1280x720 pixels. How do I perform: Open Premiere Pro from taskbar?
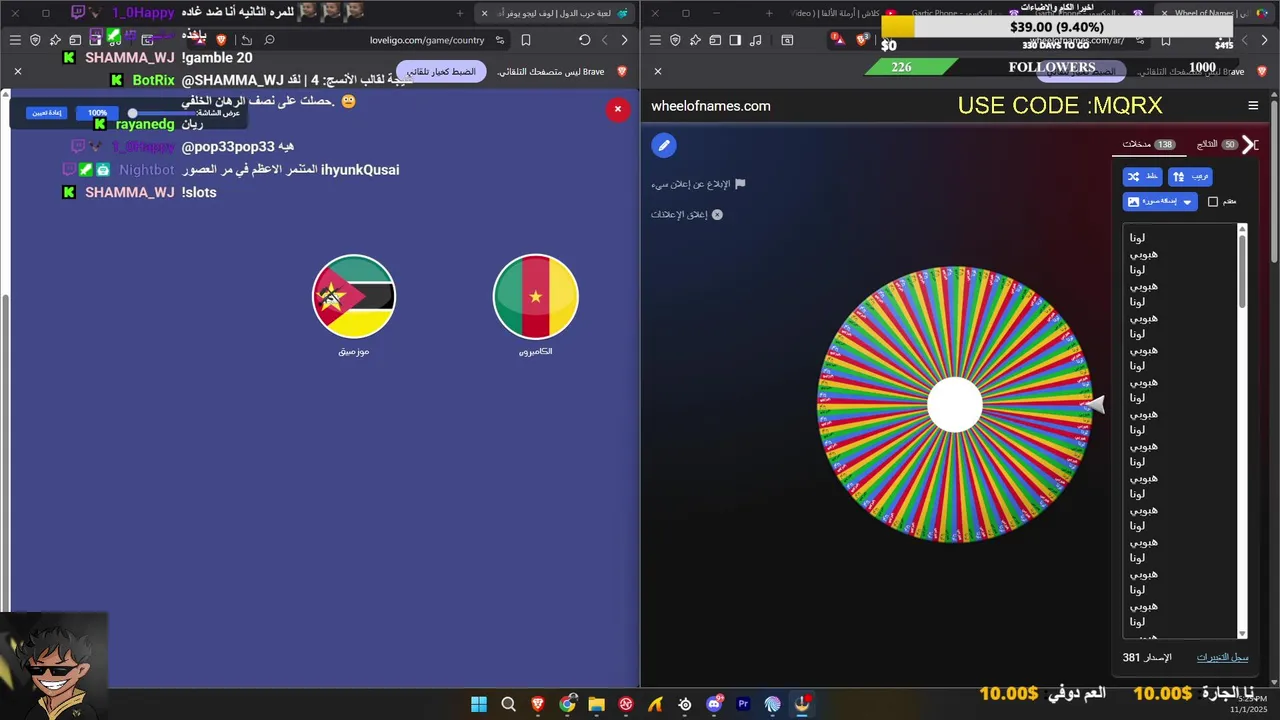point(743,704)
